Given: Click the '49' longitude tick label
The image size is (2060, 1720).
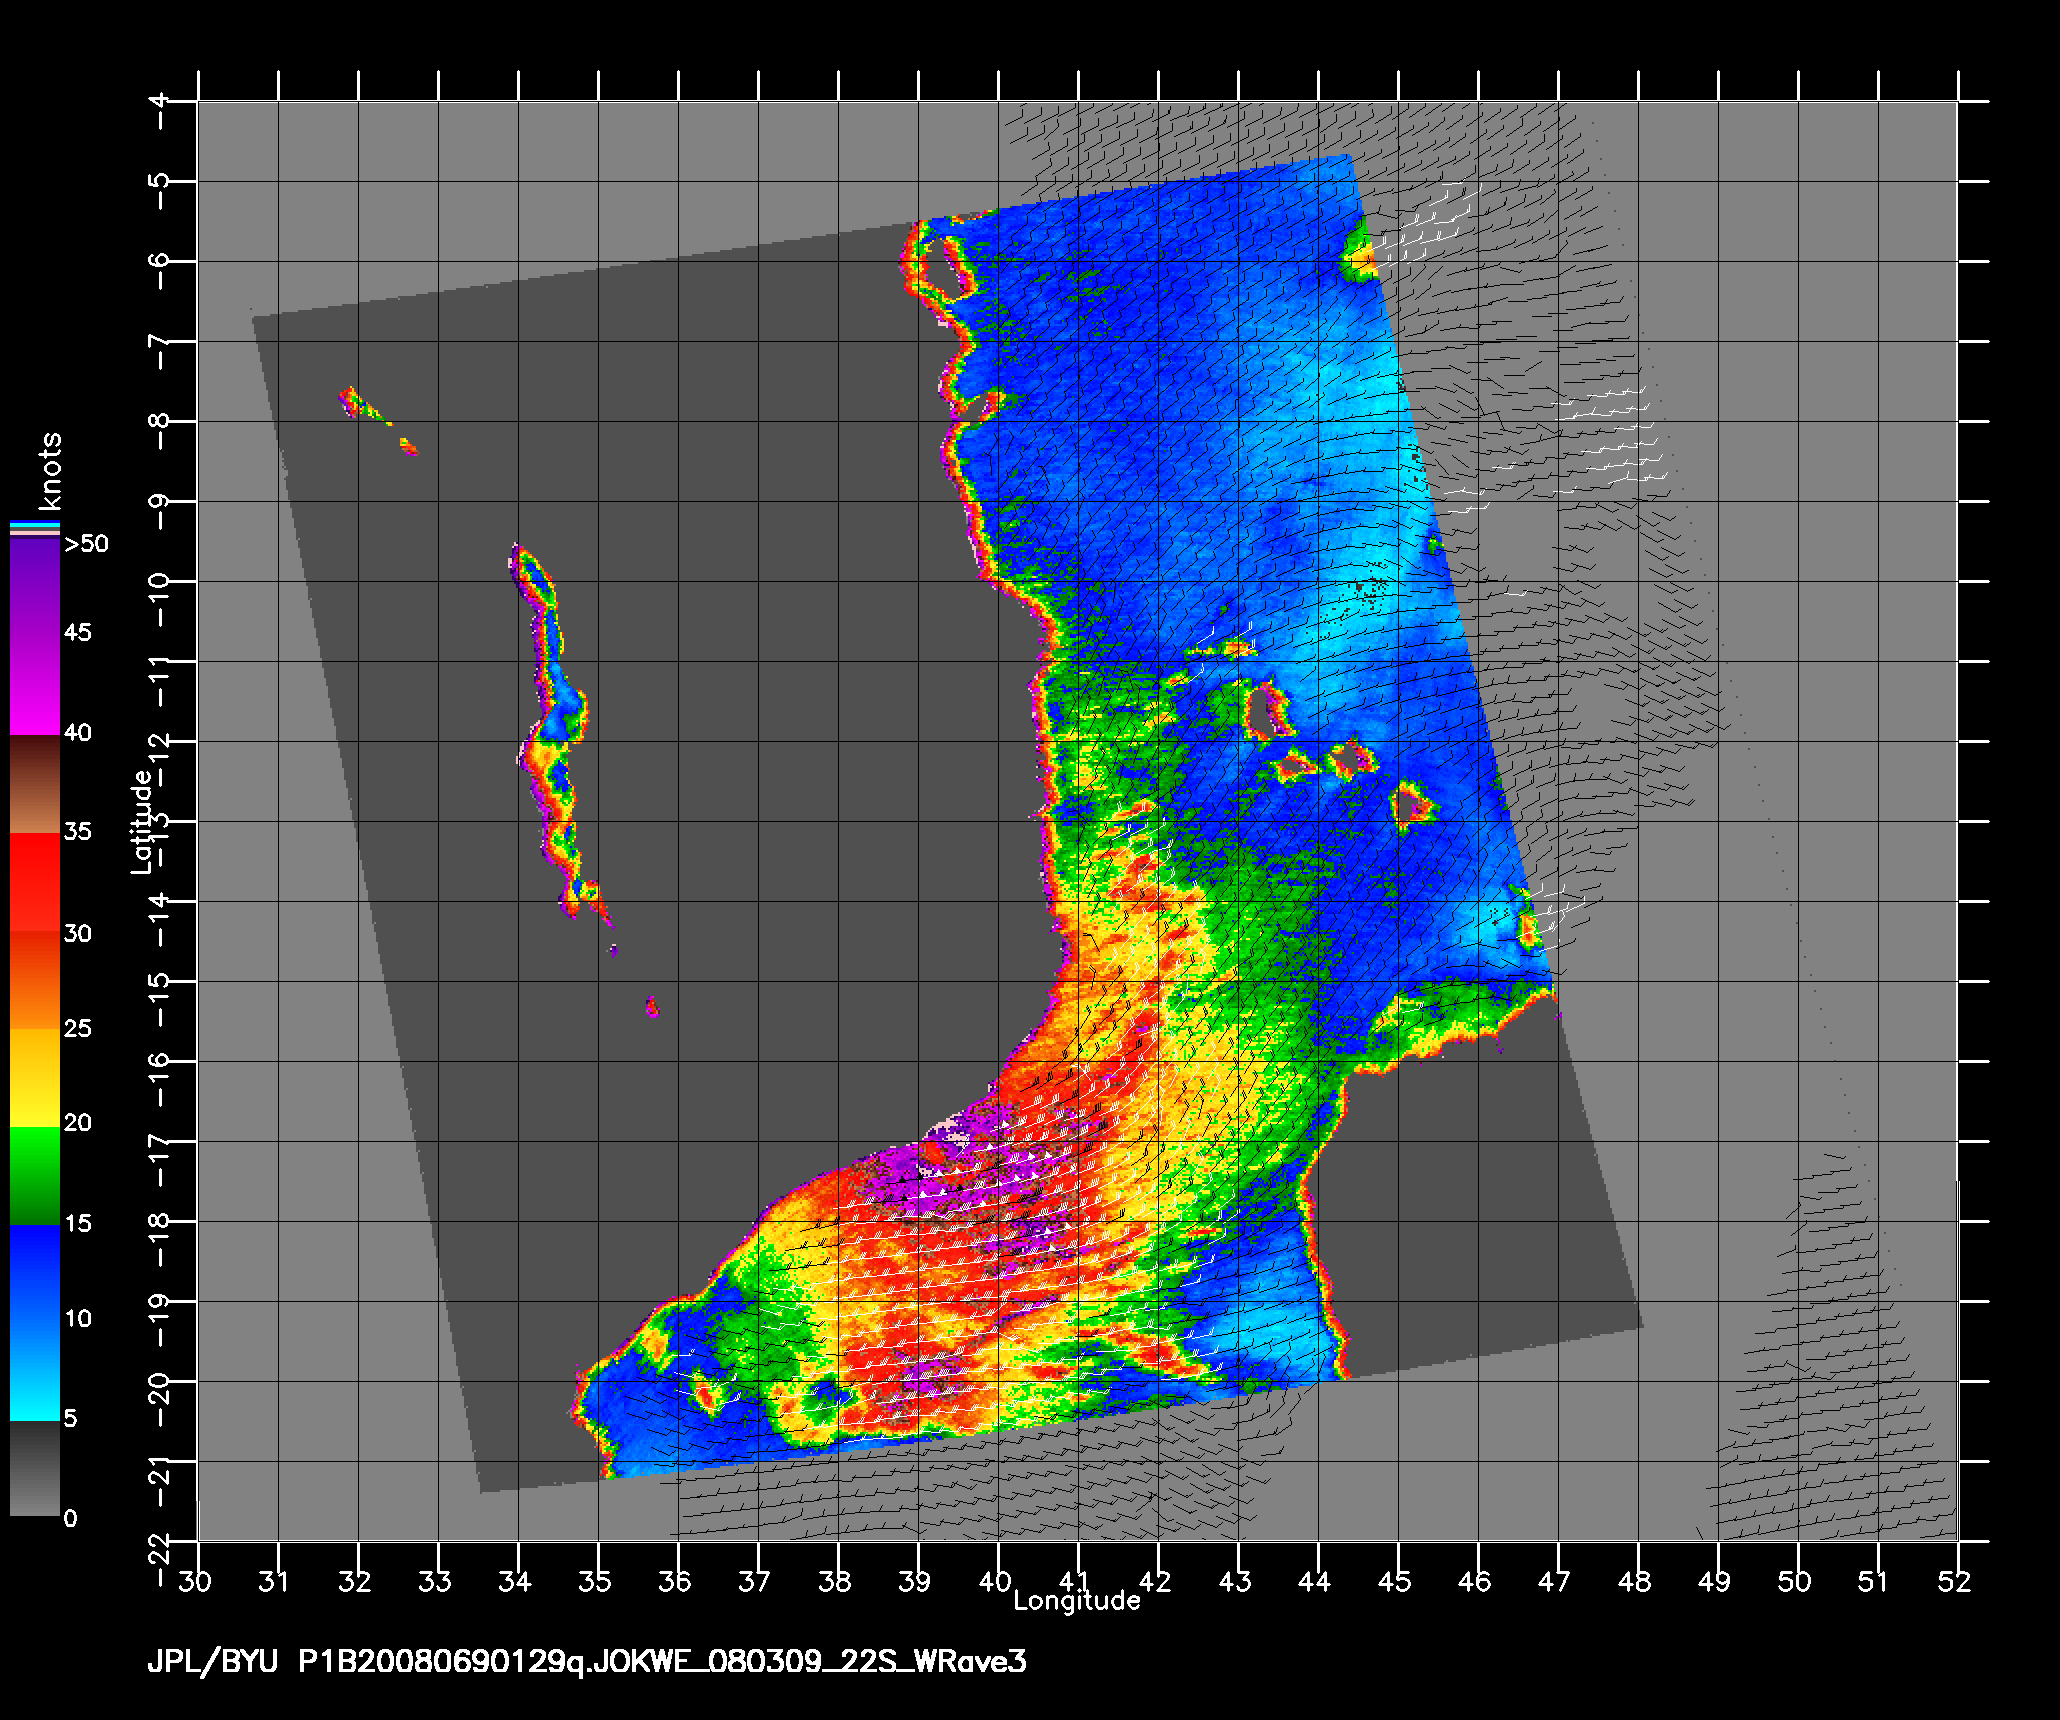Looking at the screenshot, I should [1715, 1581].
